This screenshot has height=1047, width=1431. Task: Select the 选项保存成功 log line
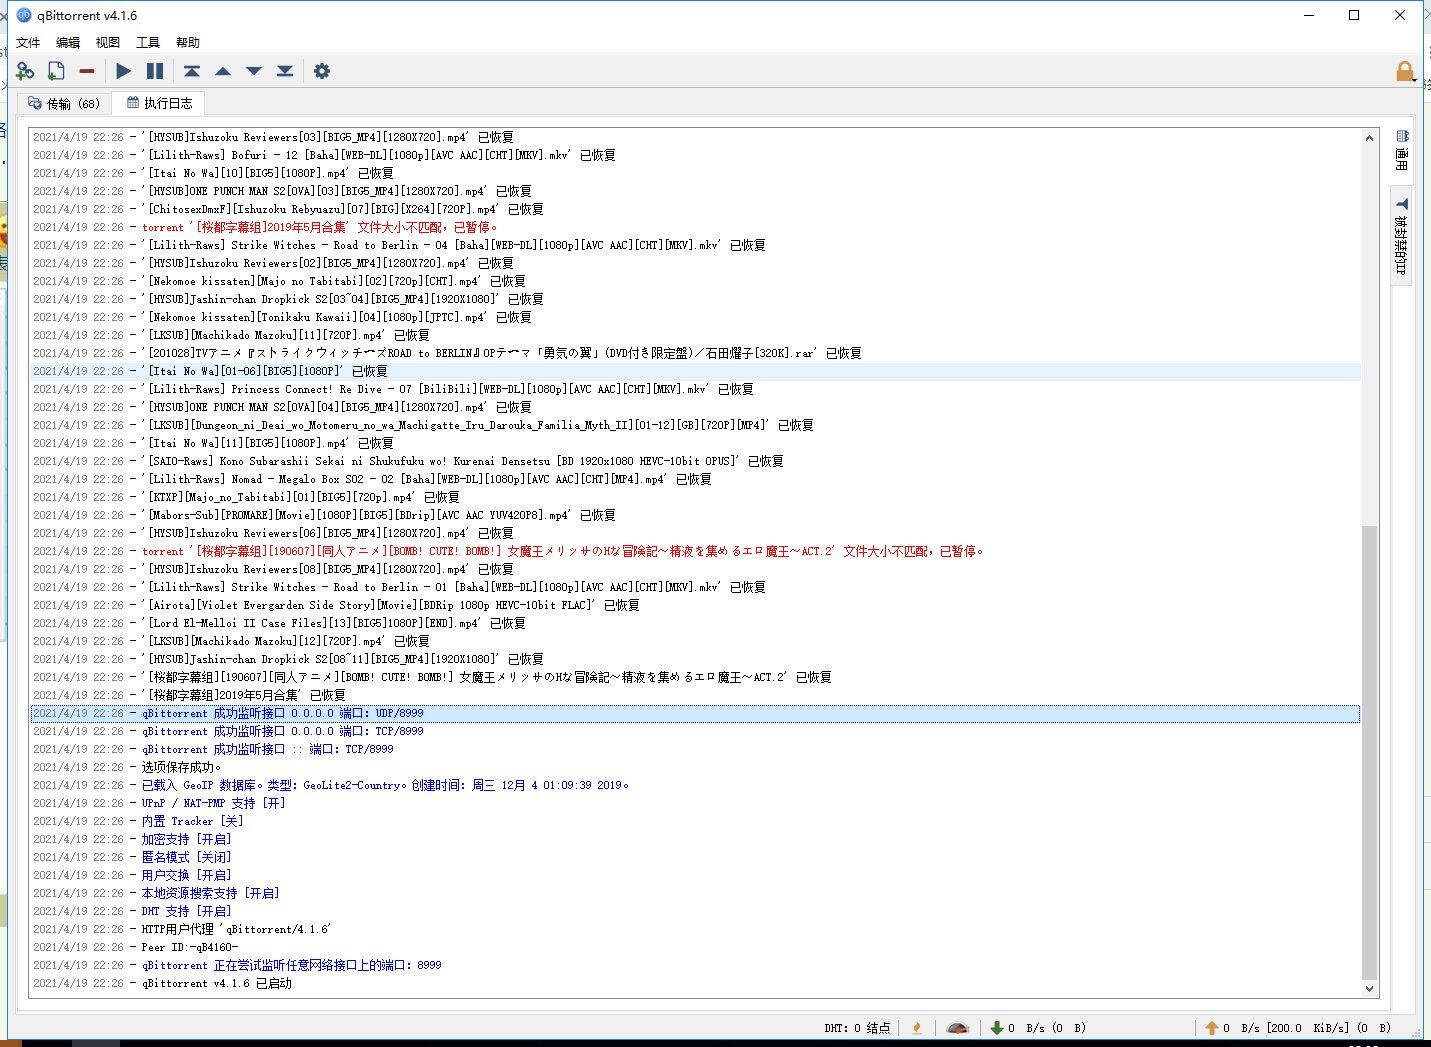[x=695, y=767]
